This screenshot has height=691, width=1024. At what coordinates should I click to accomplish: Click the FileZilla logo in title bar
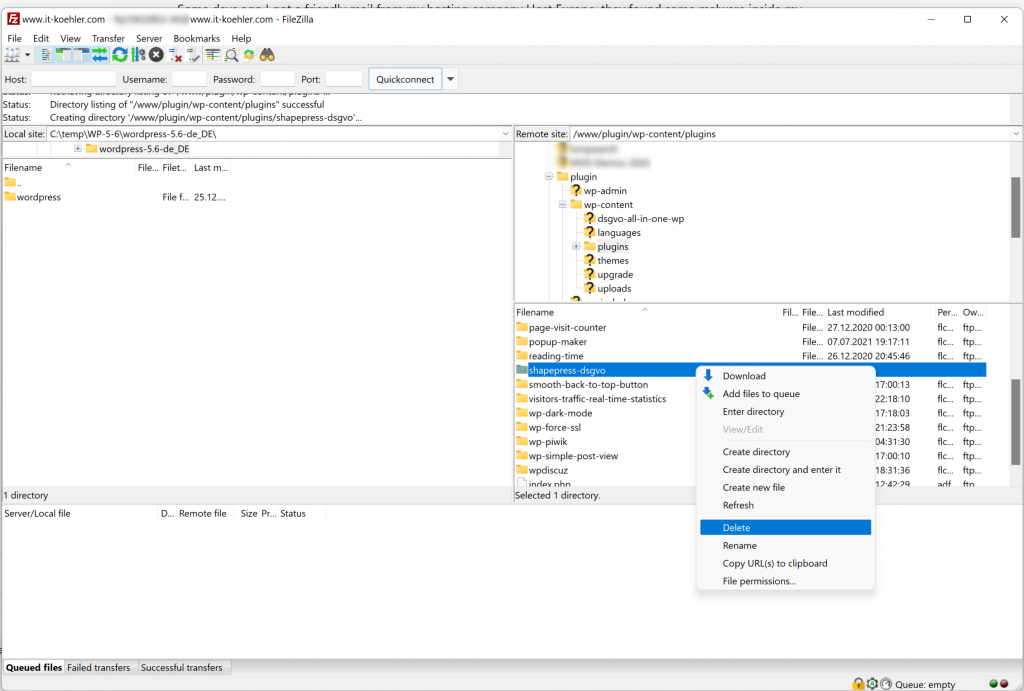13,19
